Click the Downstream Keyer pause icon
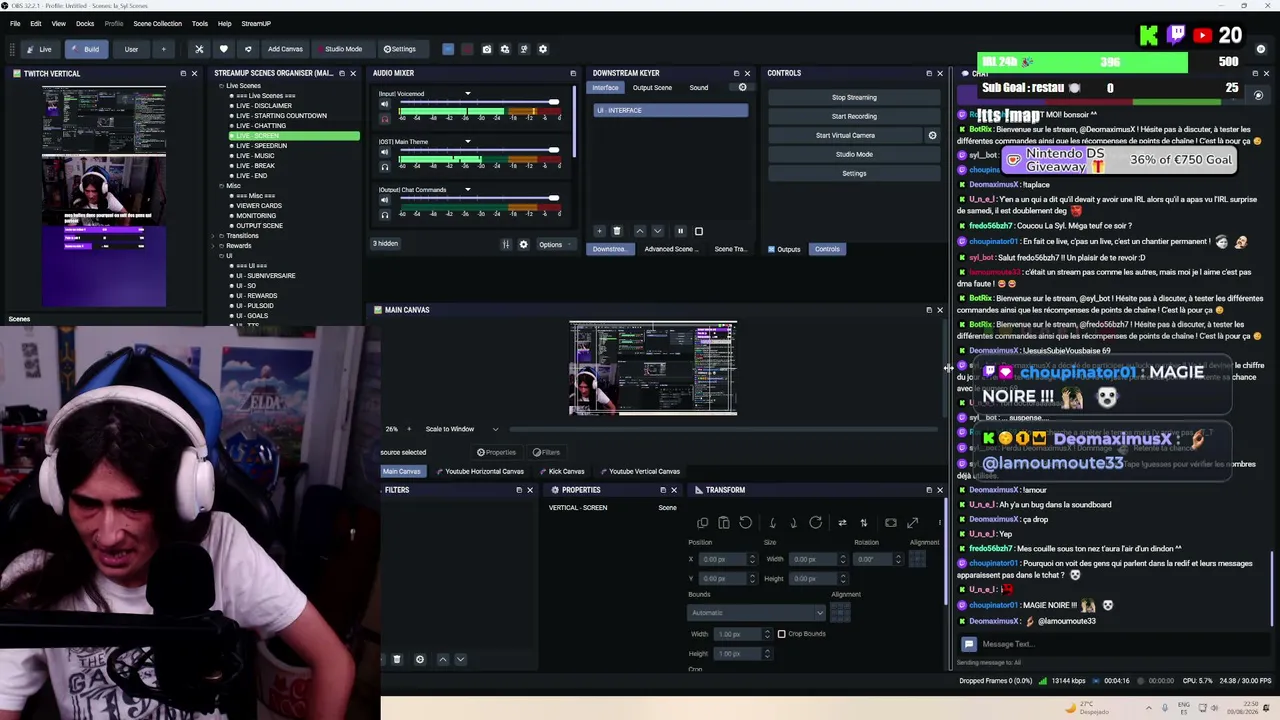1280x720 pixels. [x=681, y=231]
